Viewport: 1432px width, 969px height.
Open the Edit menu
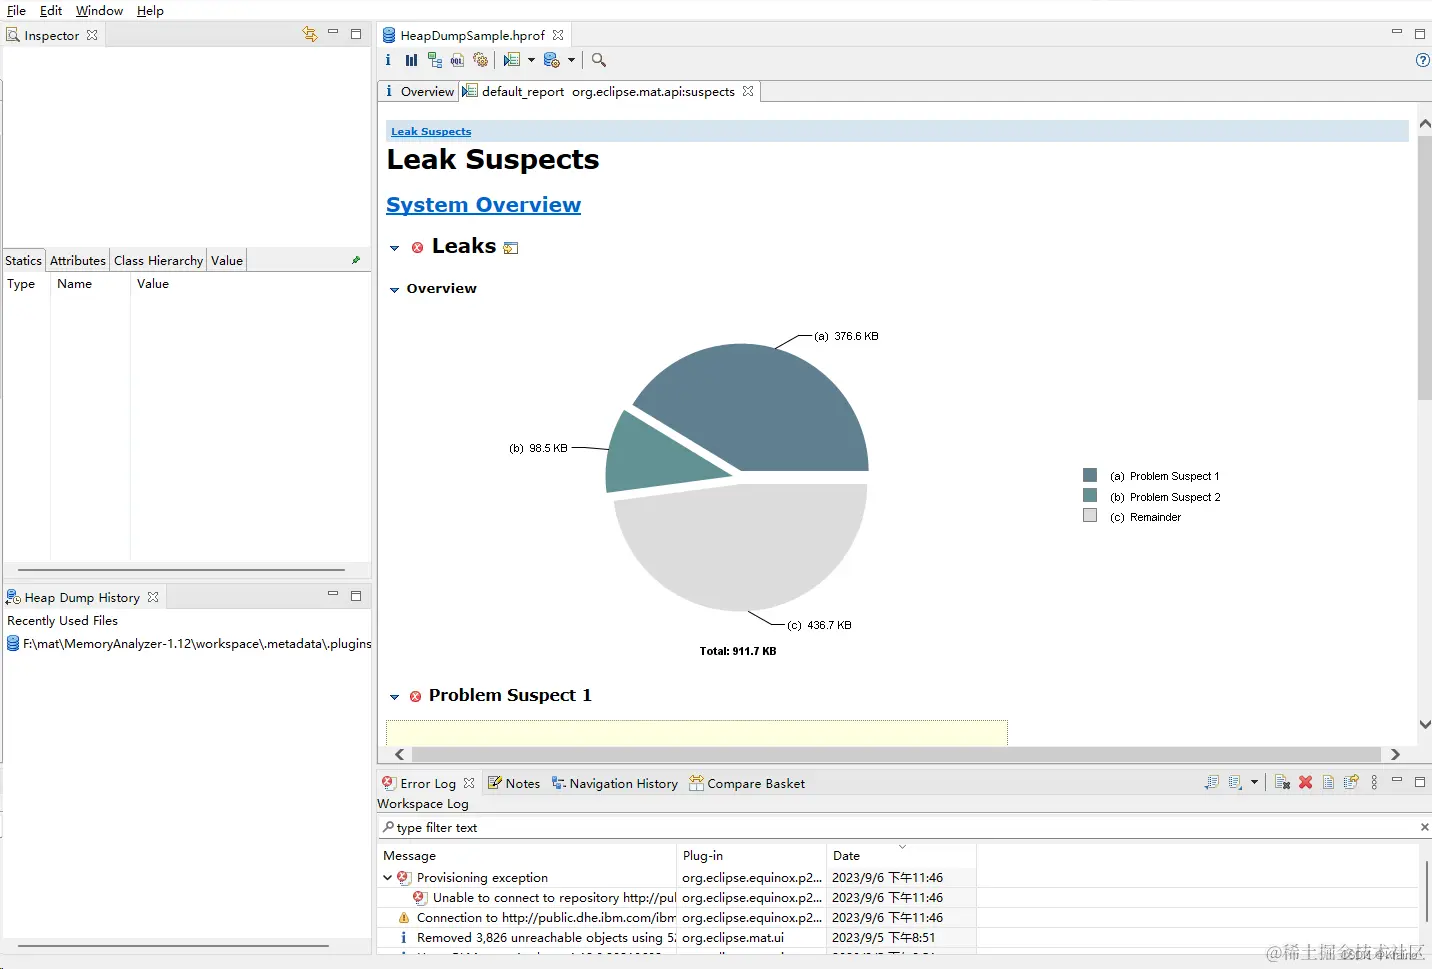pos(51,10)
